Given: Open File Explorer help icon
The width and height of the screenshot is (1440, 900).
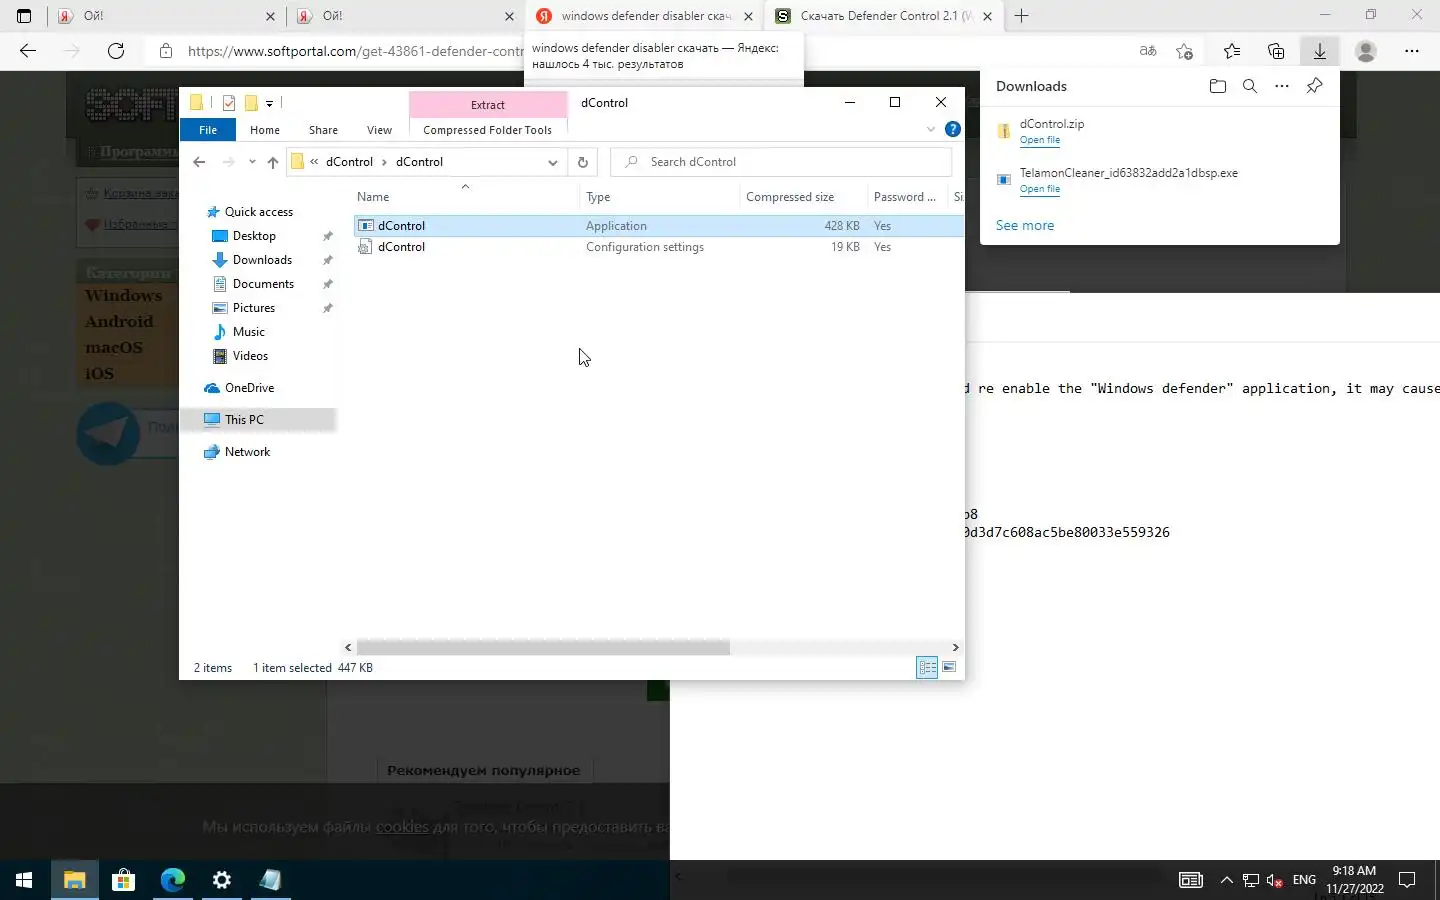Looking at the screenshot, I should (953, 129).
